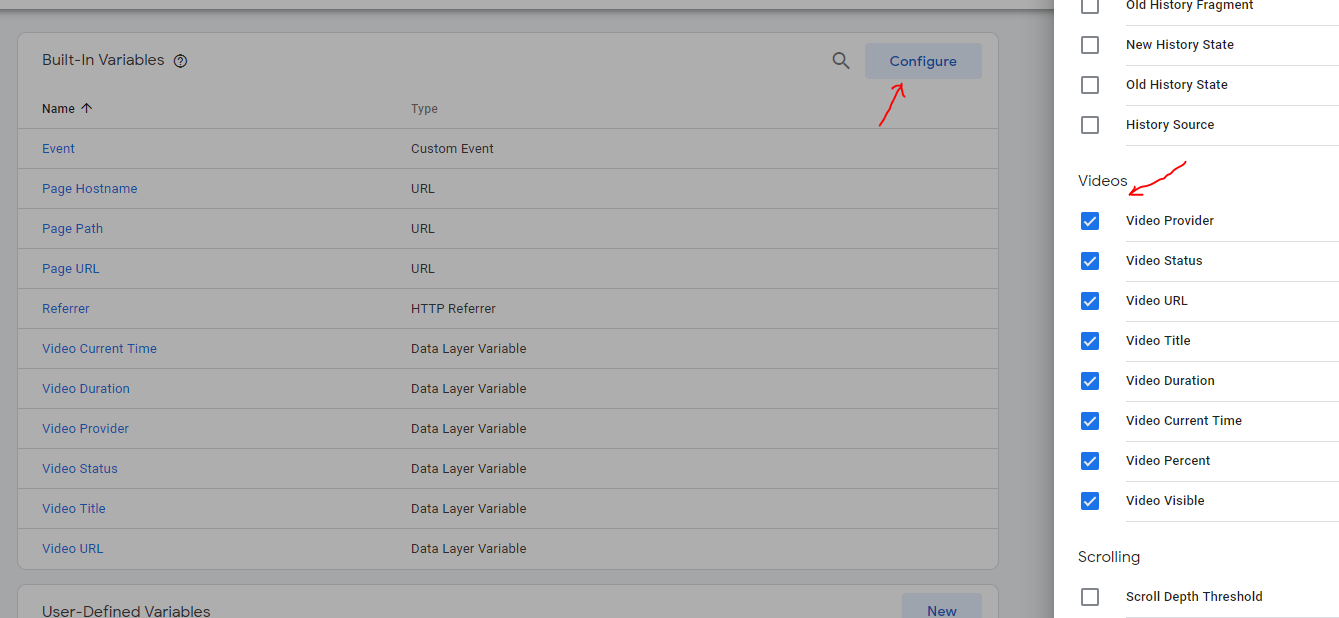Sort by the Name column arrow
Viewport: 1339px width, 618px height.
click(x=86, y=109)
